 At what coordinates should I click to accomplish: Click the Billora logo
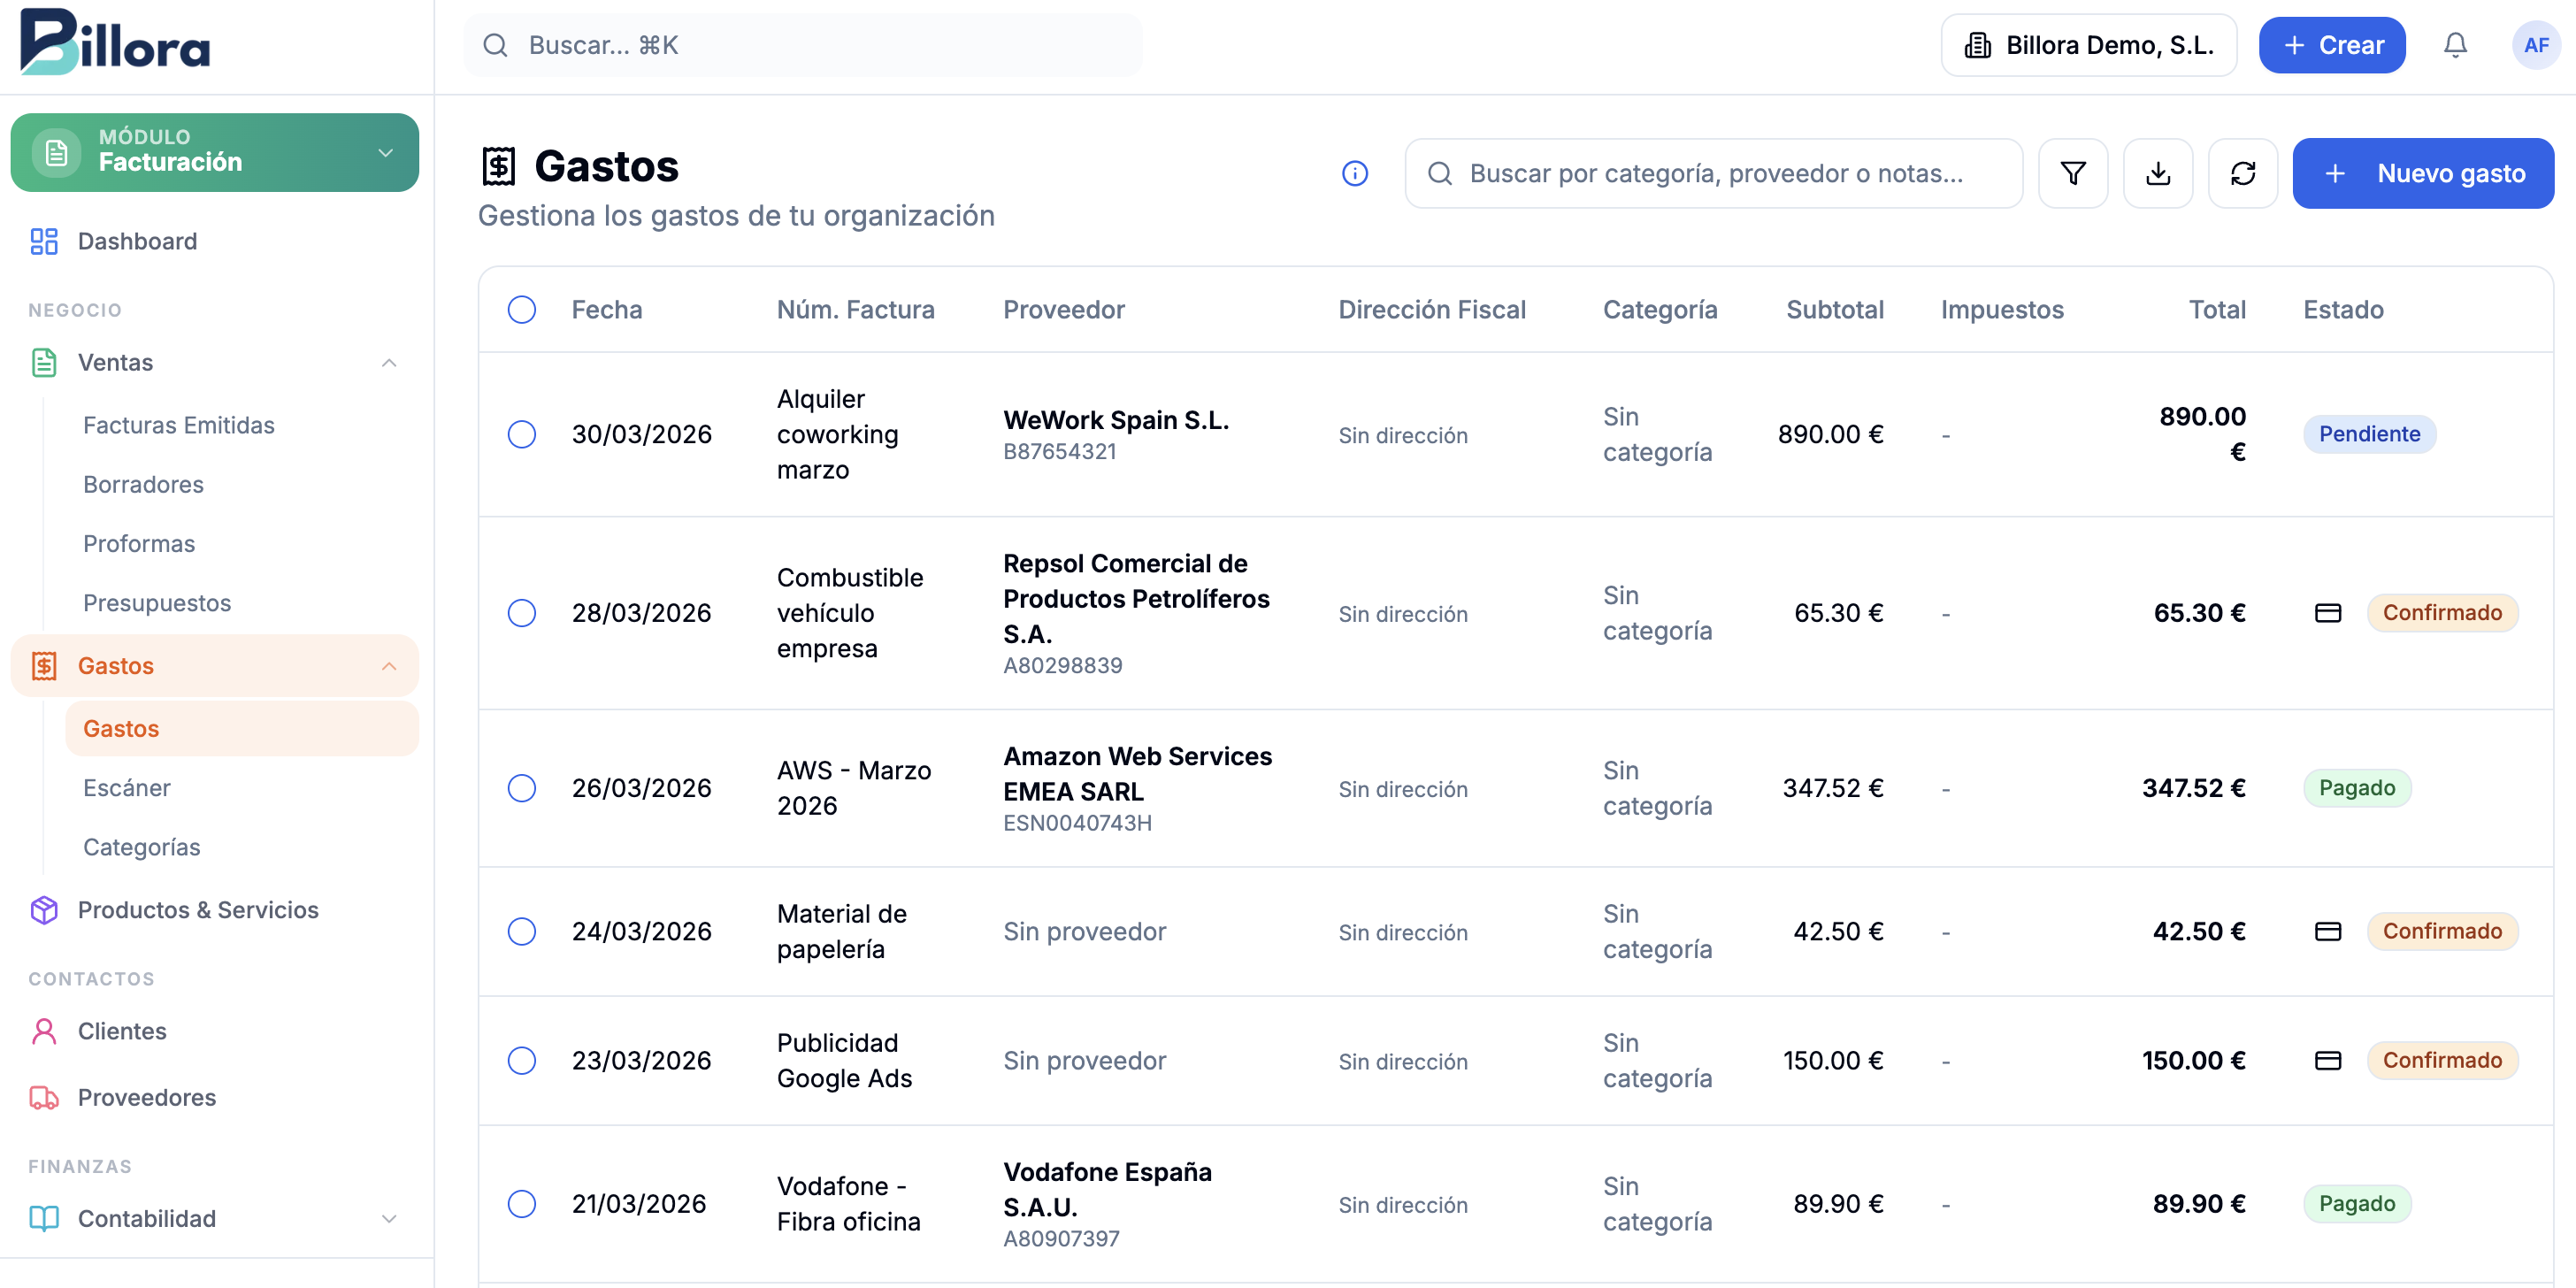click(115, 43)
